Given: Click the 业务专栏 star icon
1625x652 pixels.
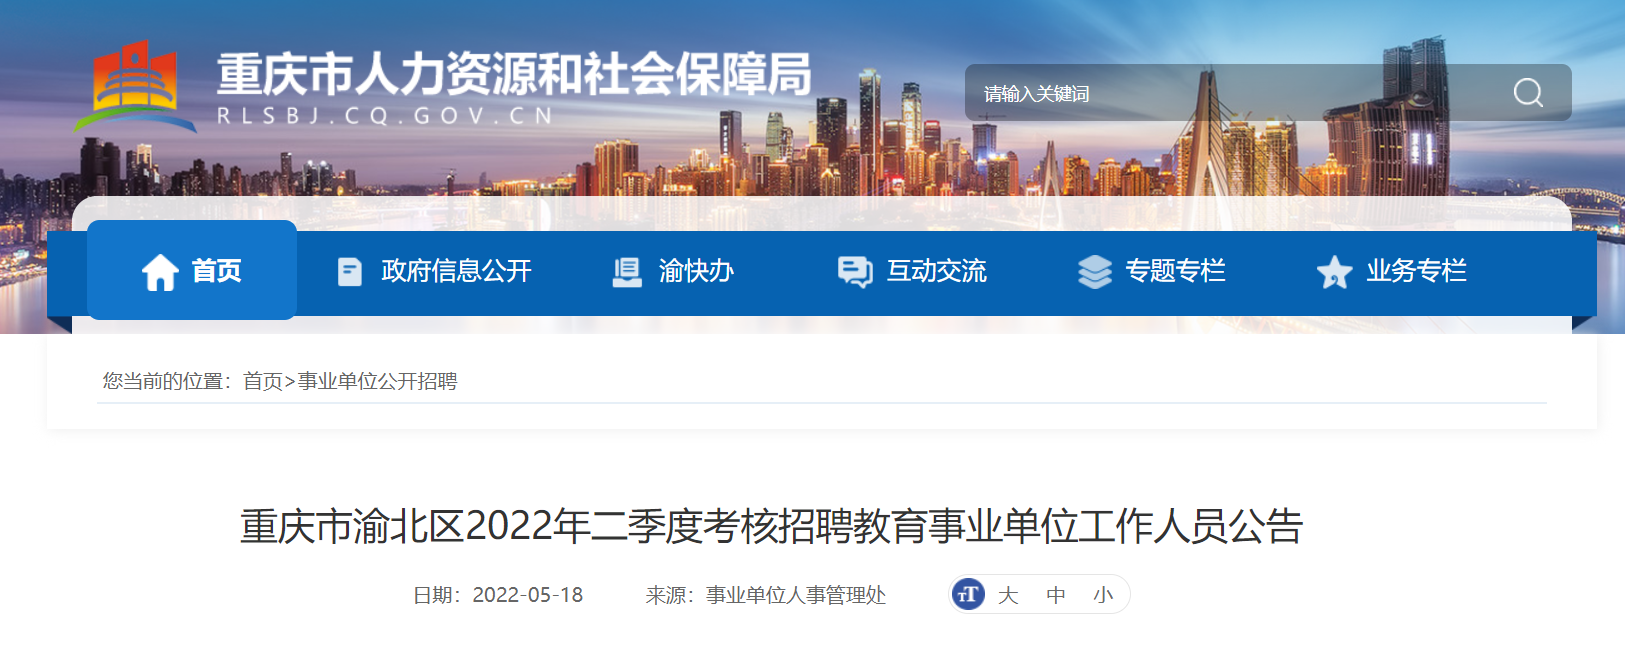Looking at the screenshot, I should click(1335, 271).
